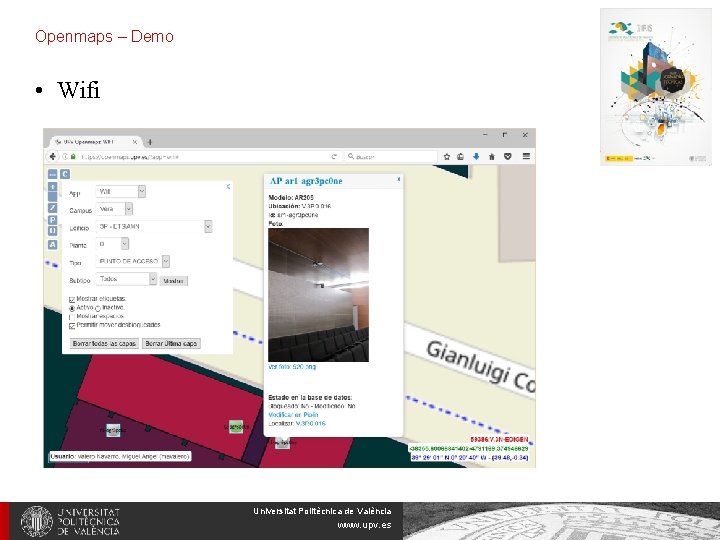Click the green UTM coordinates text
The image size is (720, 540).
click(468, 449)
